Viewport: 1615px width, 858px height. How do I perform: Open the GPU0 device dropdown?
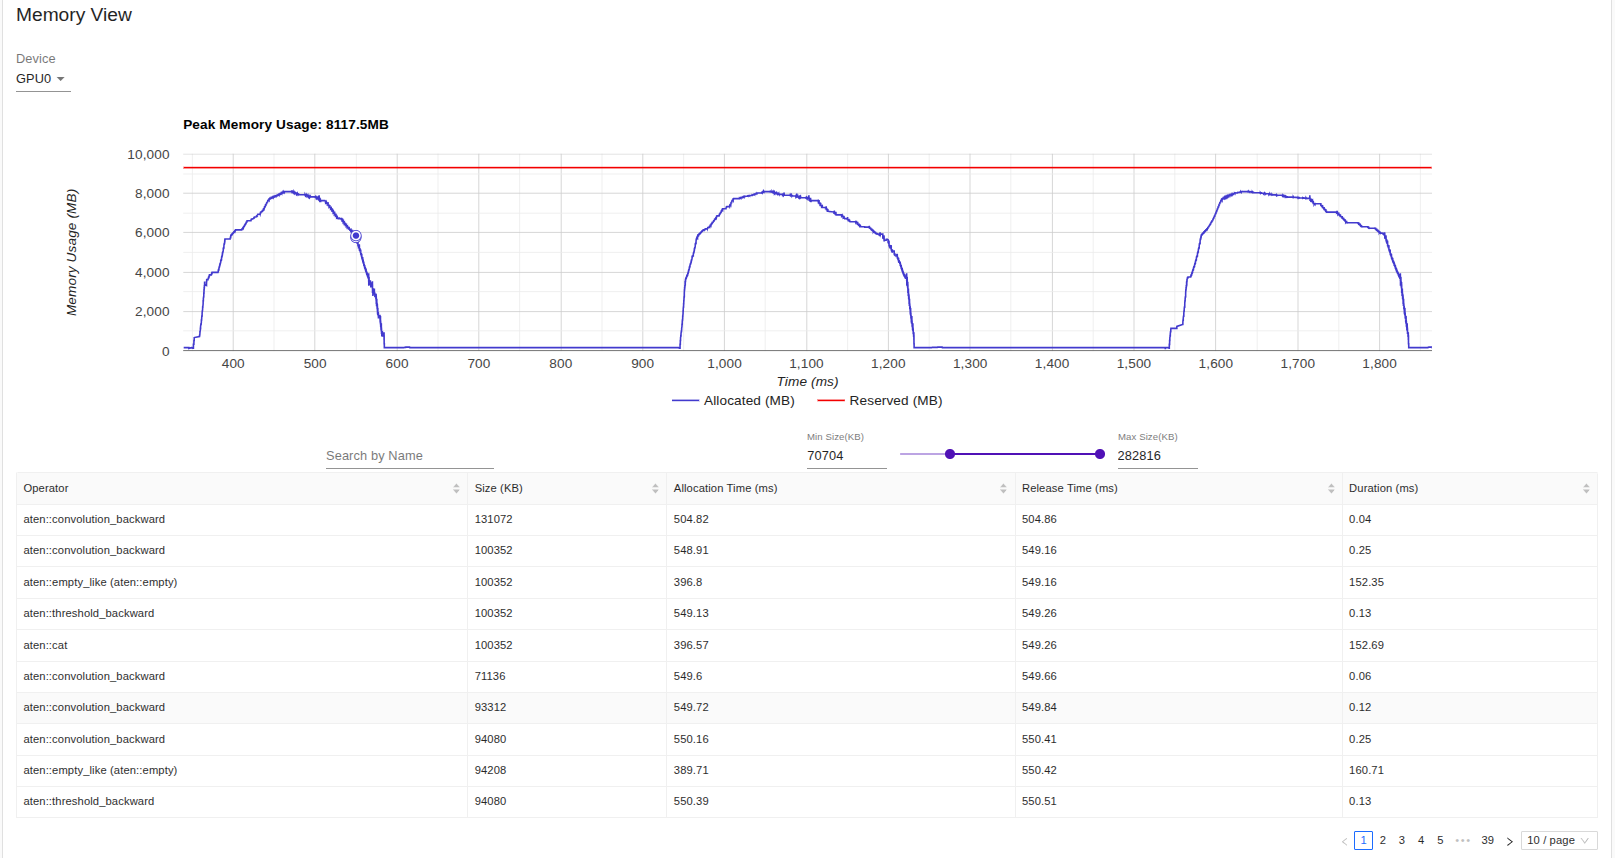42,79
